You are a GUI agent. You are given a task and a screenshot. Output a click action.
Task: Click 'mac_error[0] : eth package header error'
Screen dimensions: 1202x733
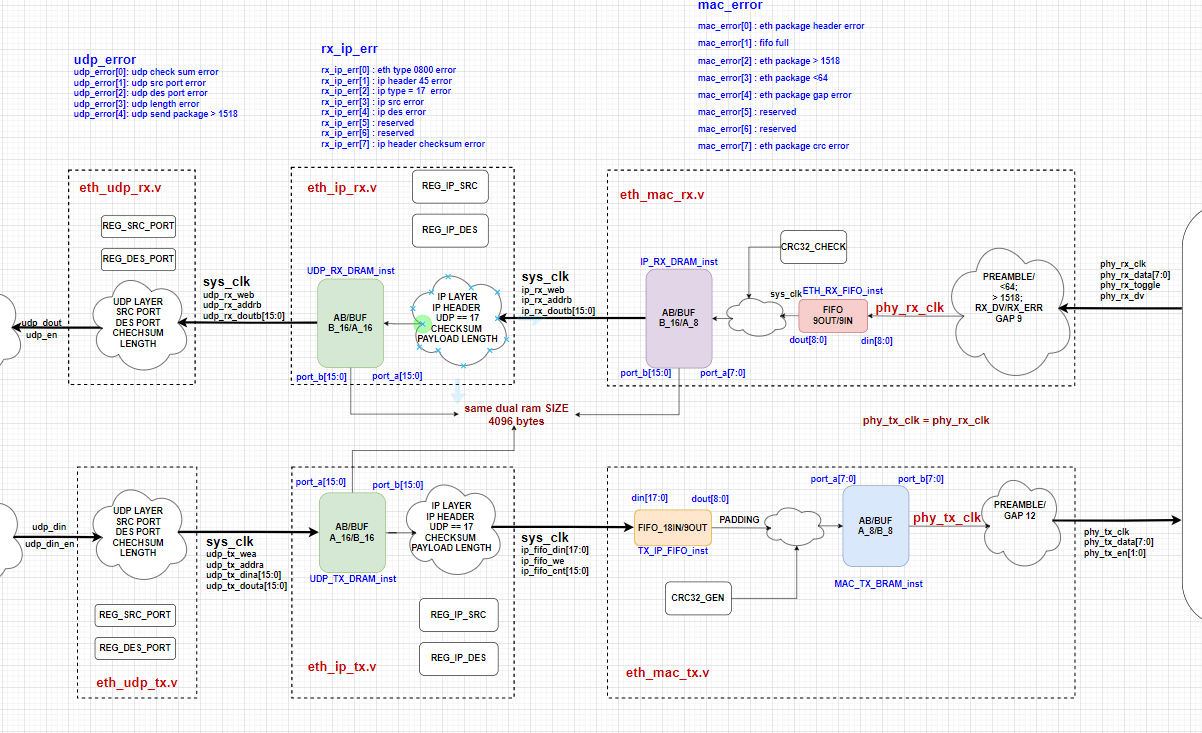[x=781, y=26]
